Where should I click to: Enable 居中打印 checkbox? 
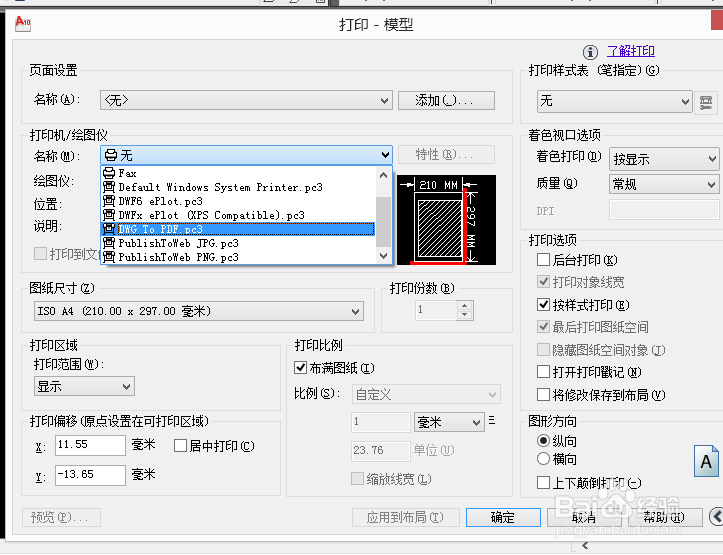(180, 446)
